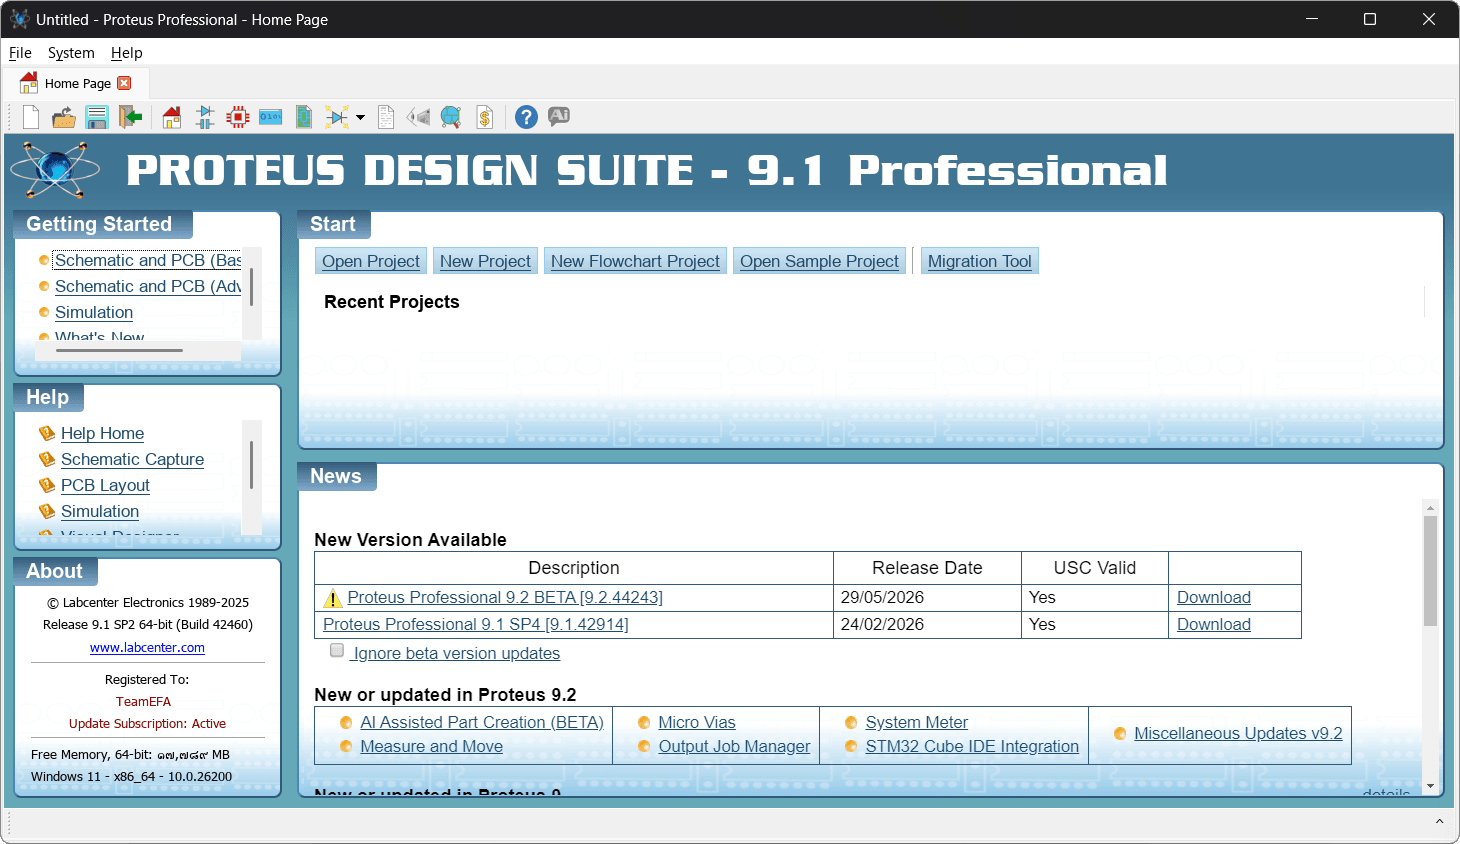Click Getting Started horizontal scrollbar

(120, 351)
